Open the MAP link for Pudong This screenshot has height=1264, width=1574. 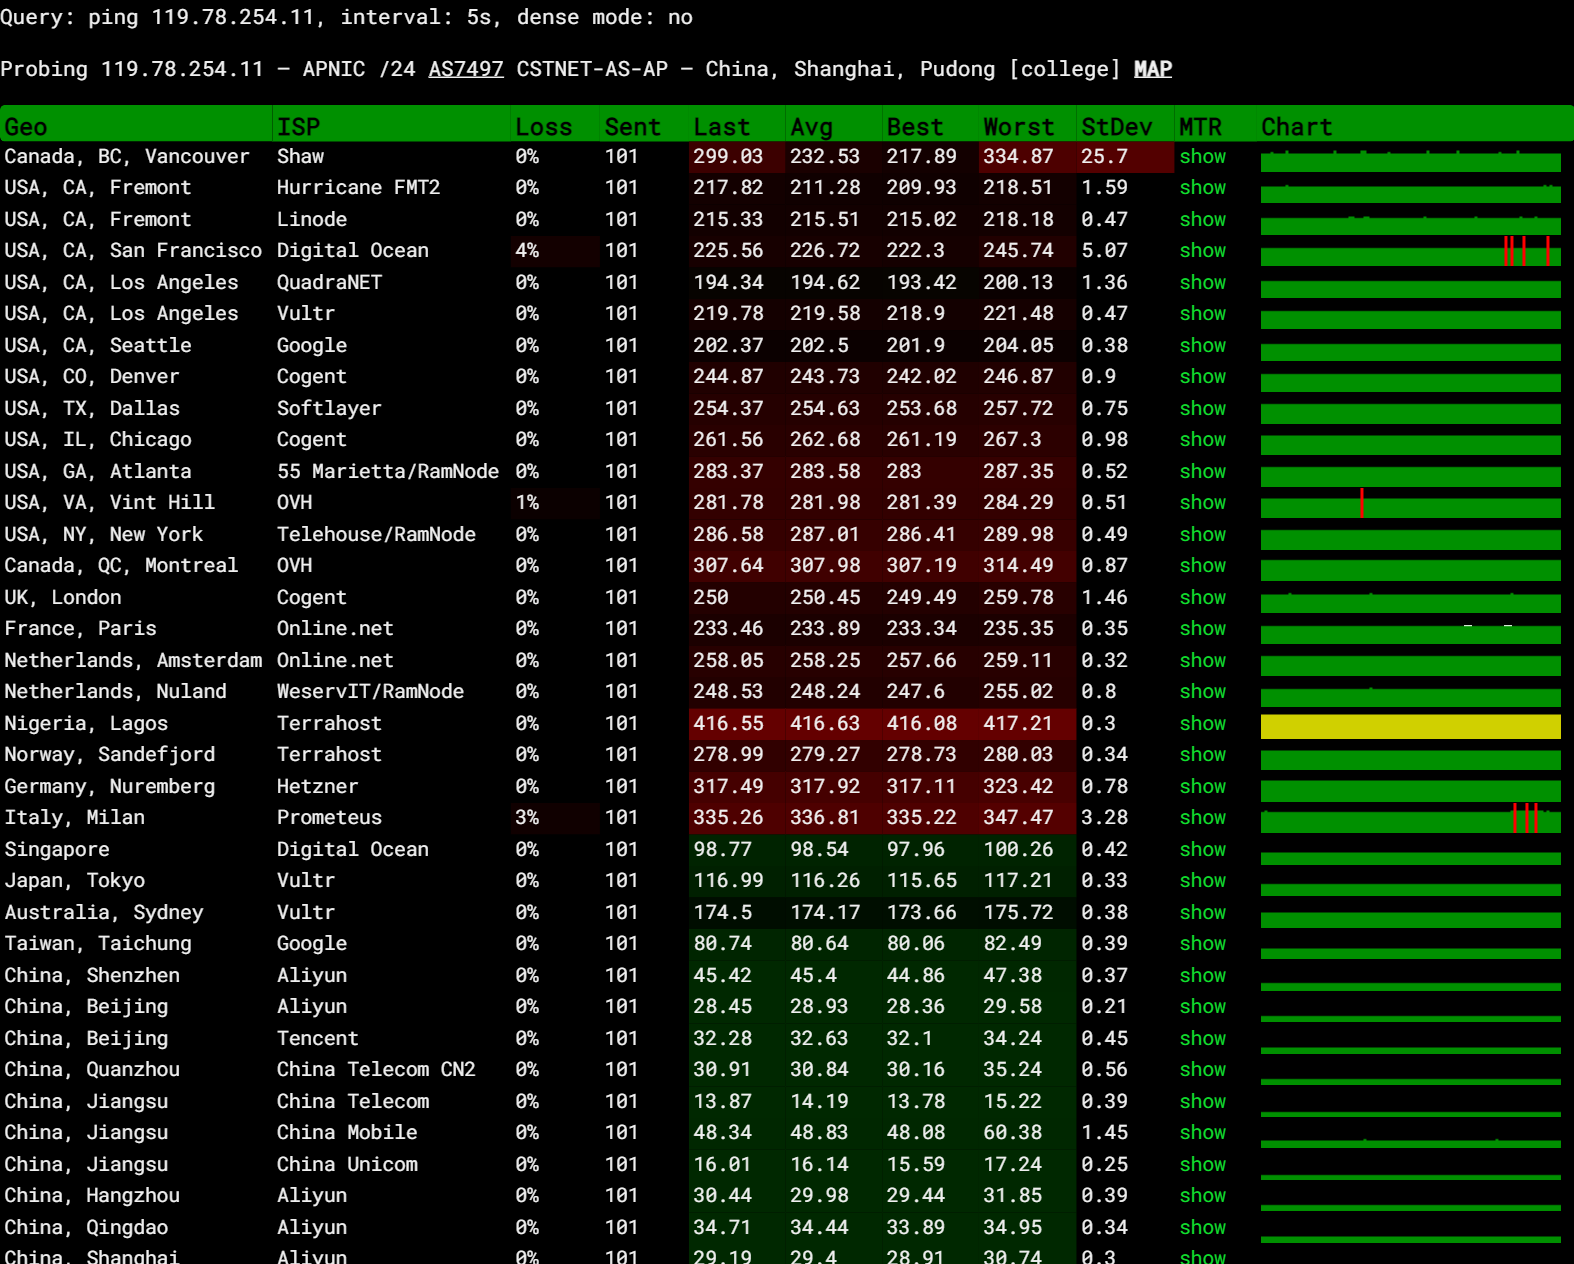pos(1152,69)
